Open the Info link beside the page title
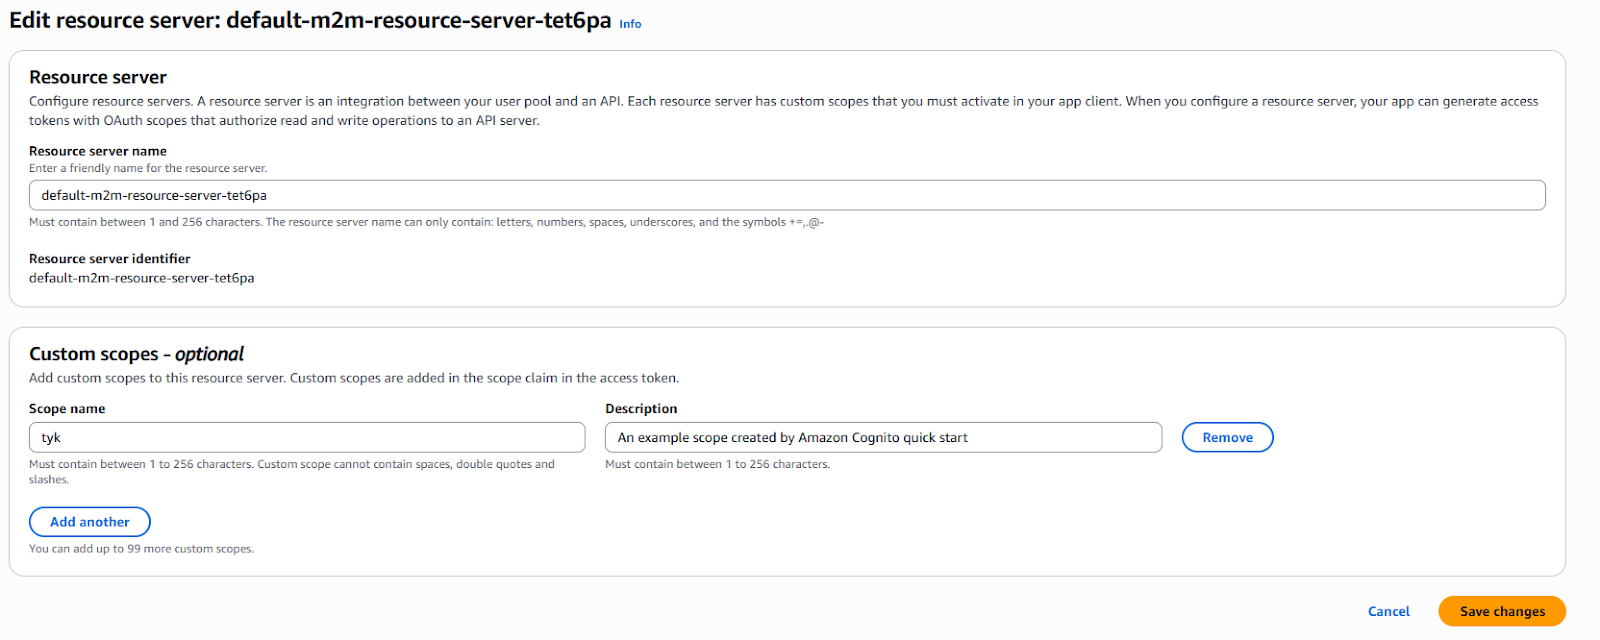 [x=630, y=24]
